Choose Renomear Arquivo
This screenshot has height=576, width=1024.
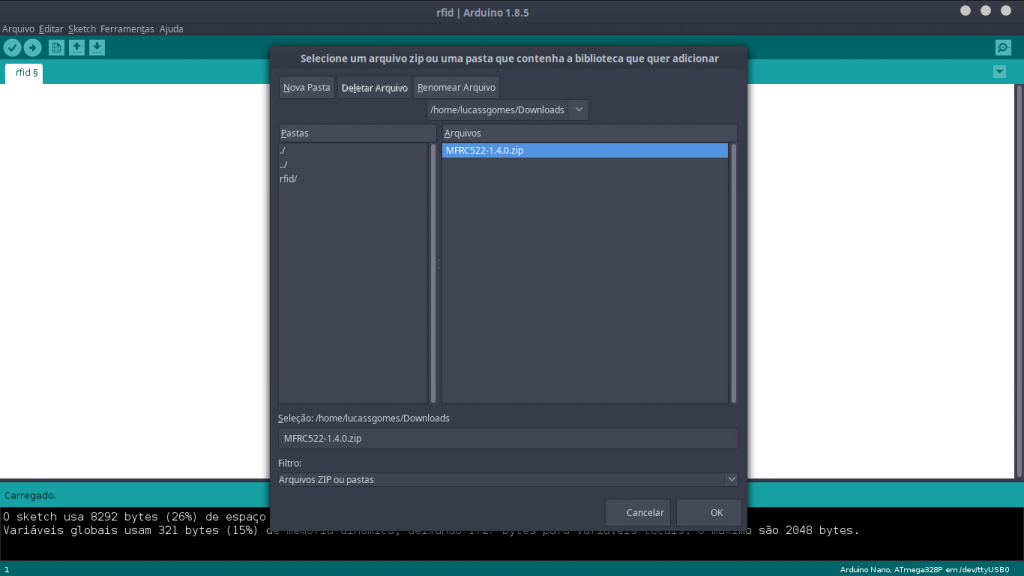[x=456, y=87]
